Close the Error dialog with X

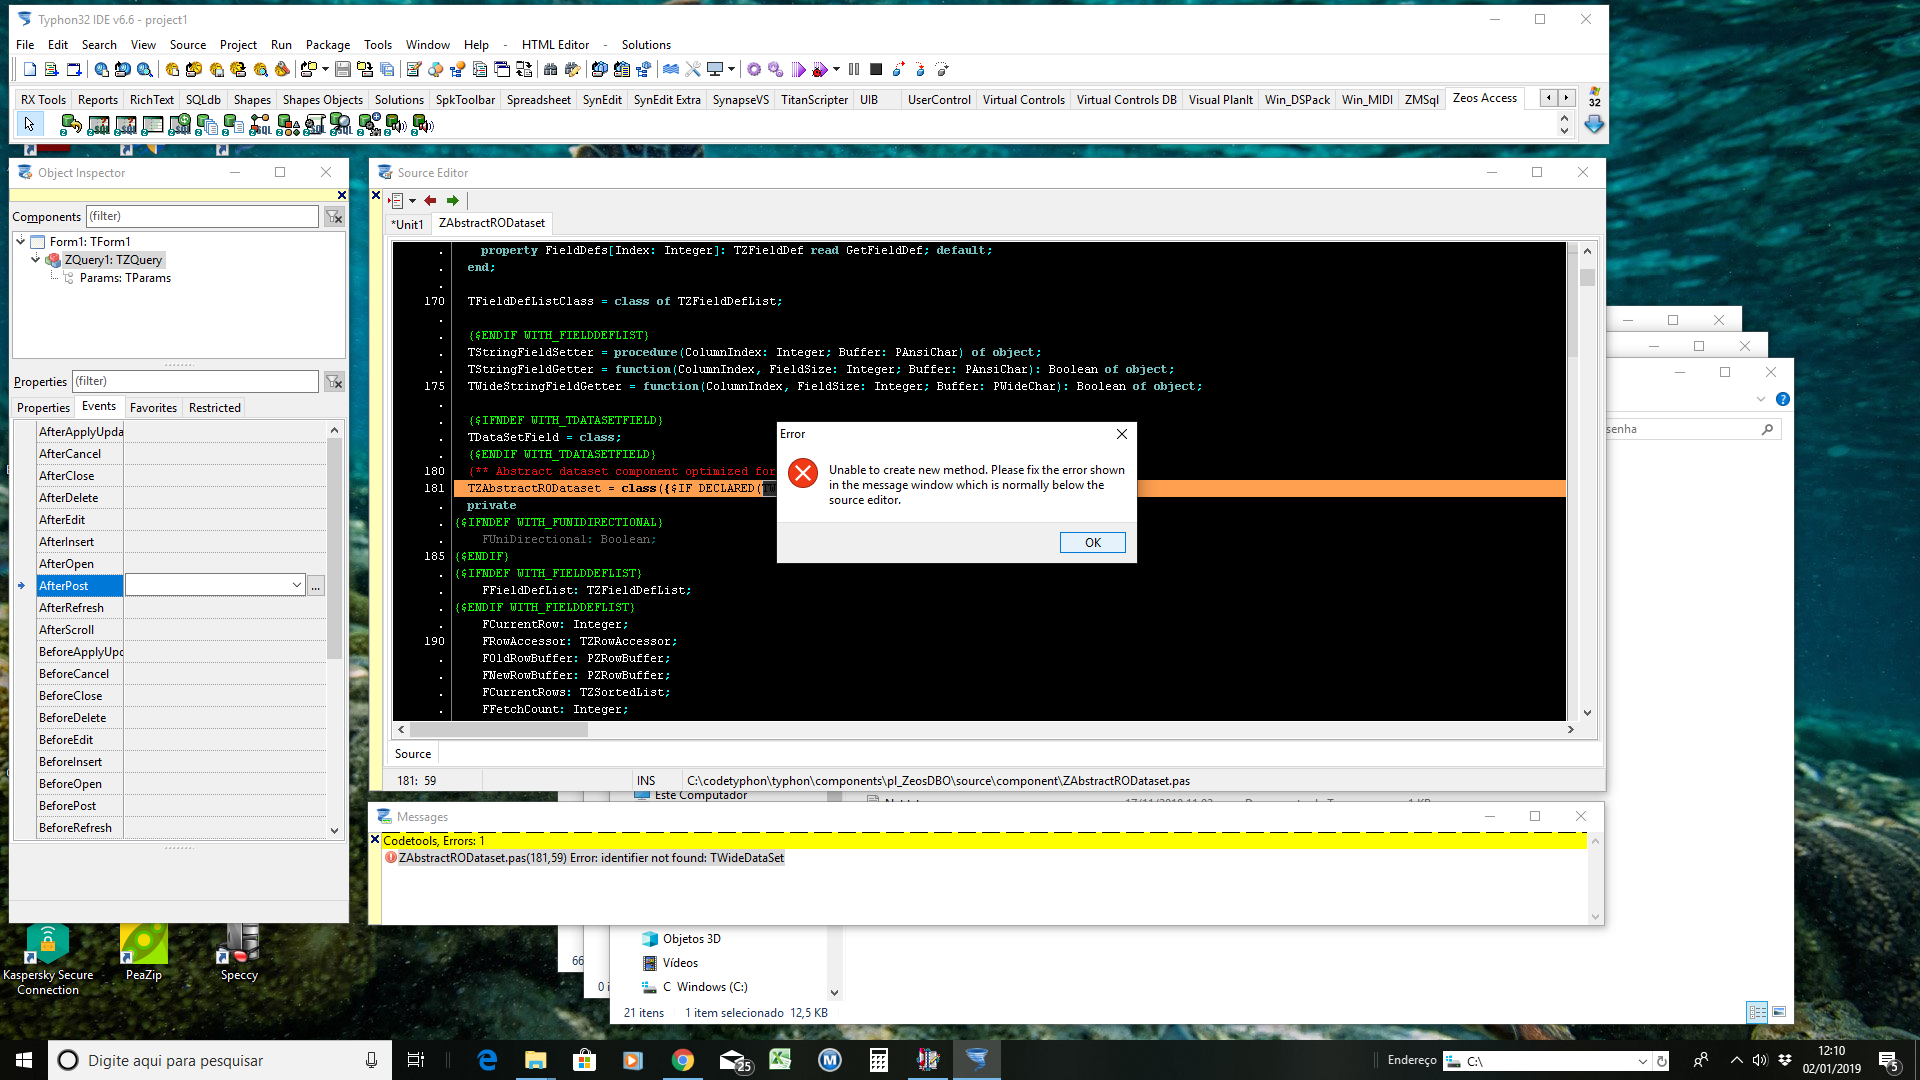1122,434
